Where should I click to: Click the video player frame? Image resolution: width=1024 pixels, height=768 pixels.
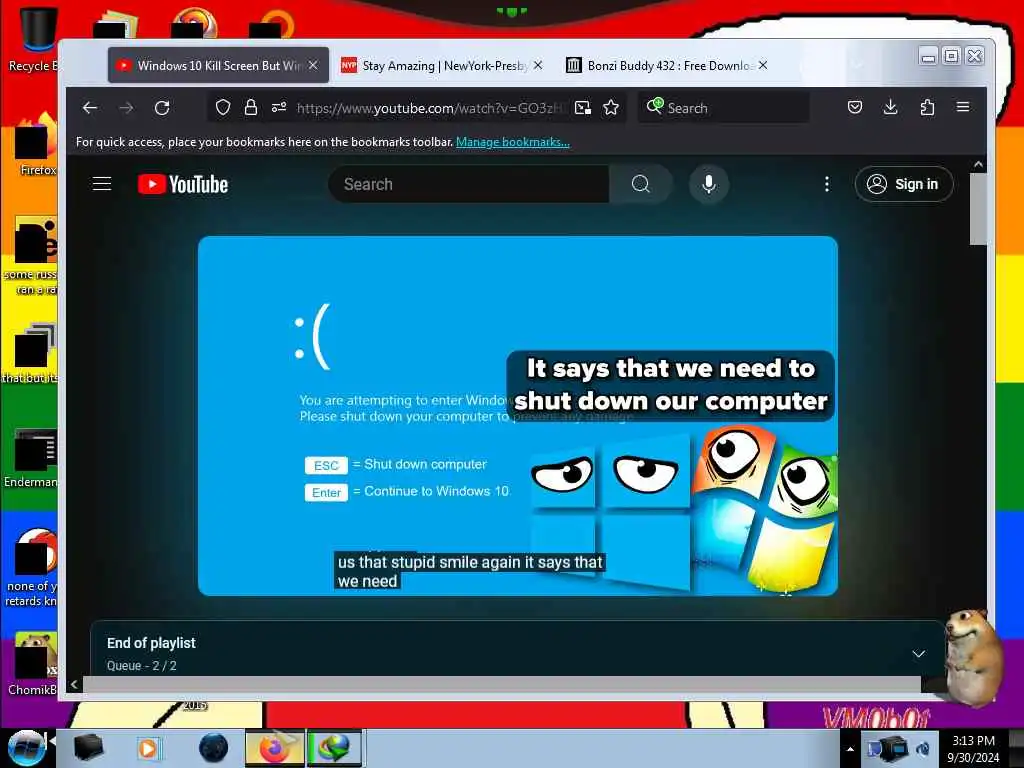(x=518, y=416)
